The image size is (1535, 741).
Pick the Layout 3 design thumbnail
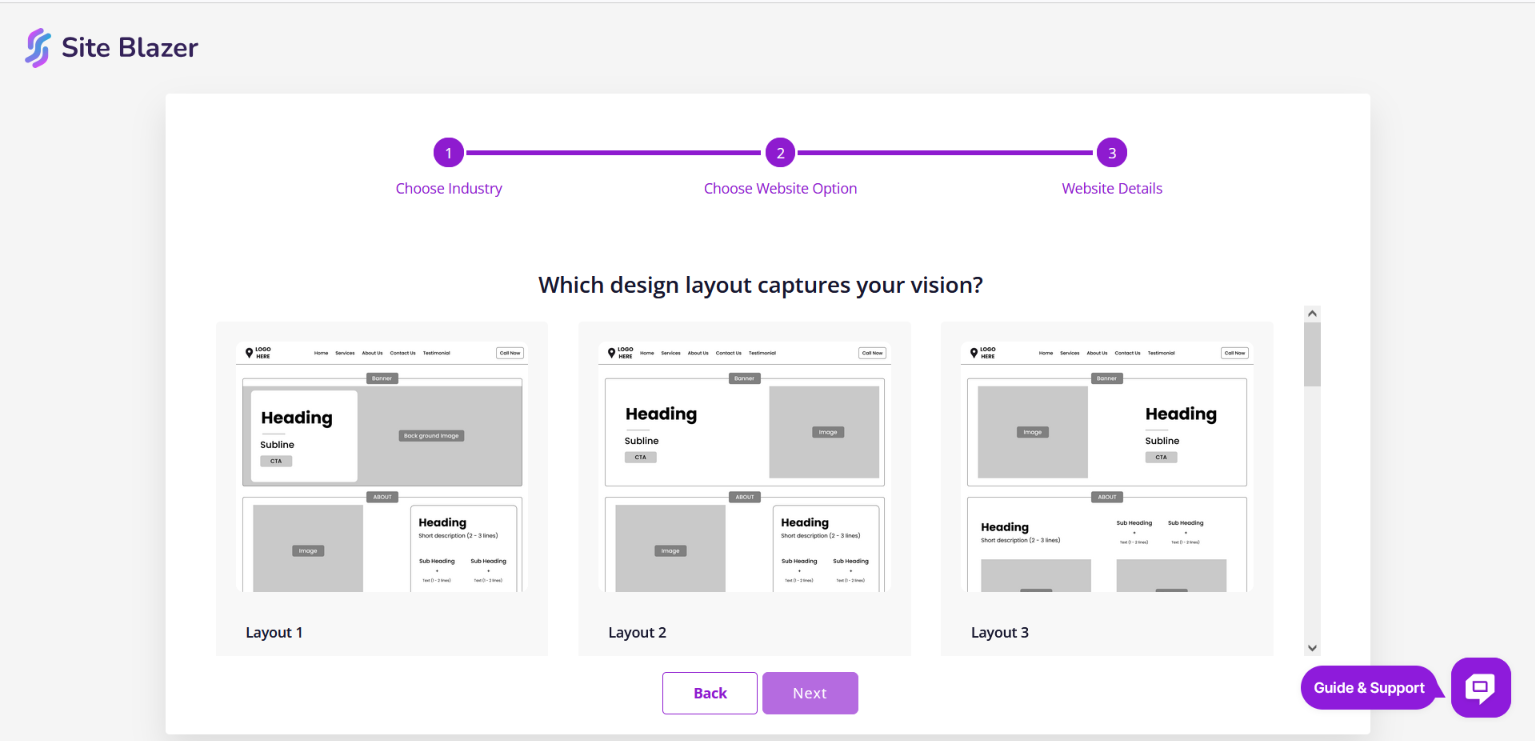[1106, 467]
